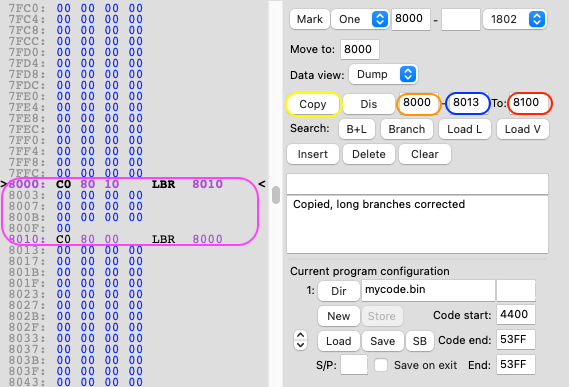Click the address label 8013:

[27, 250]
